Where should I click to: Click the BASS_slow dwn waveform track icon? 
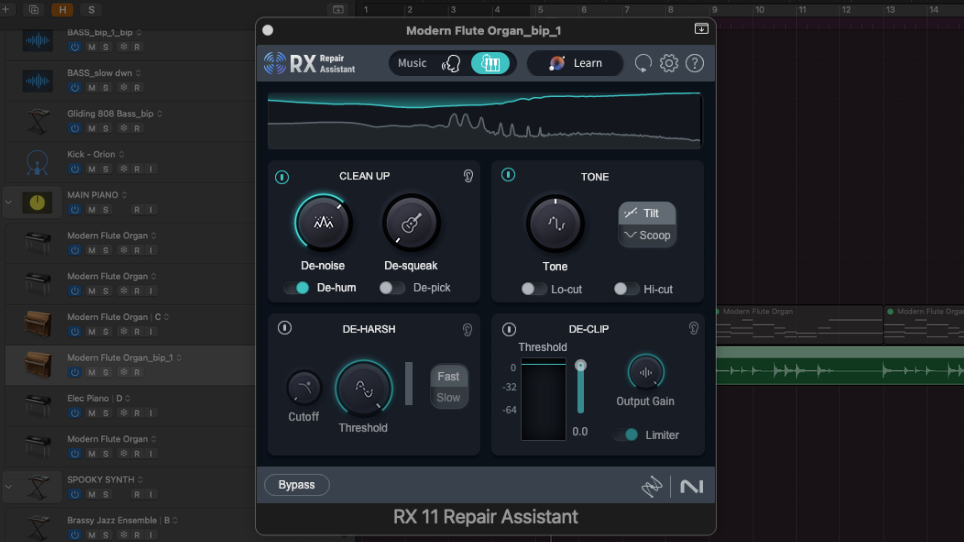pos(38,81)
